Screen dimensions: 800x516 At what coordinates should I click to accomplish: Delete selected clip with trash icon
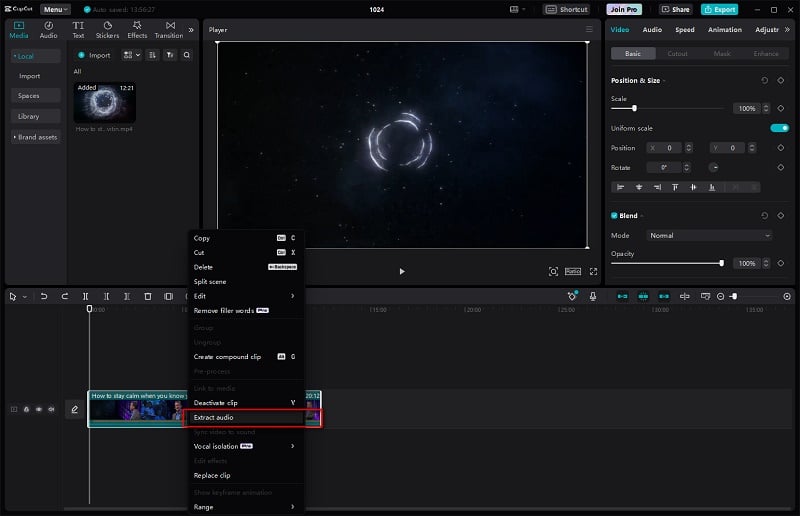148,297
